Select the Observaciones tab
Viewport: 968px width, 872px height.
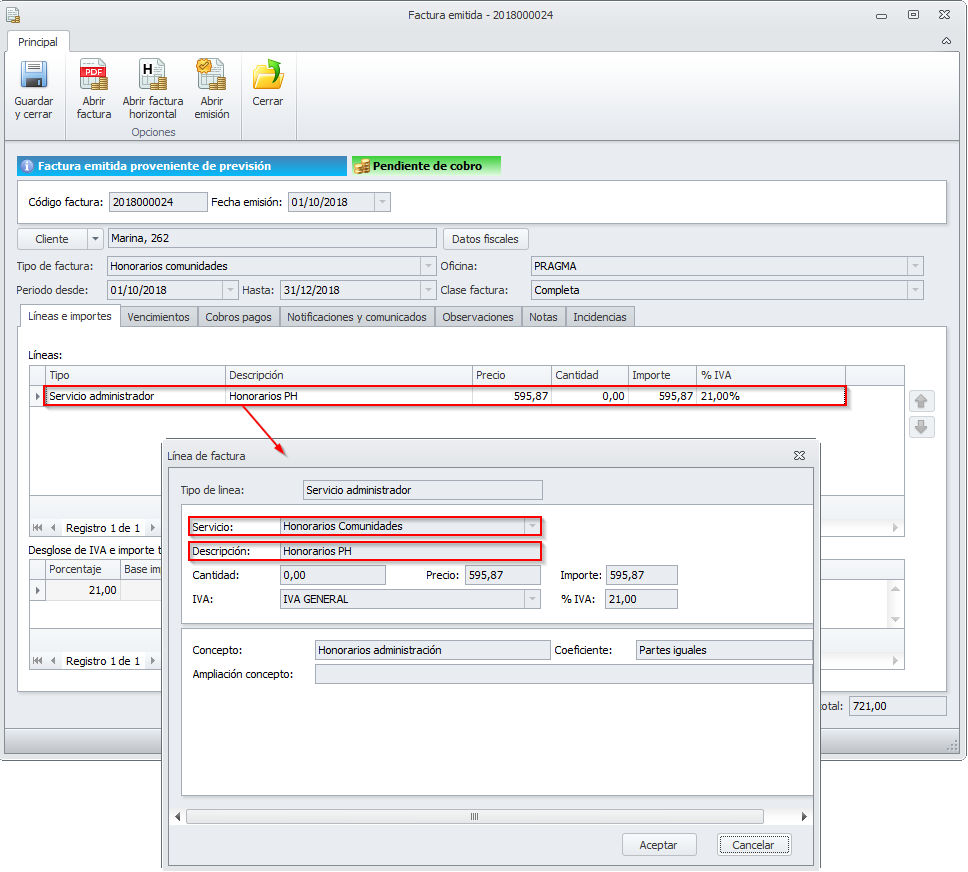pyautogui.click(x=477, y=317)
